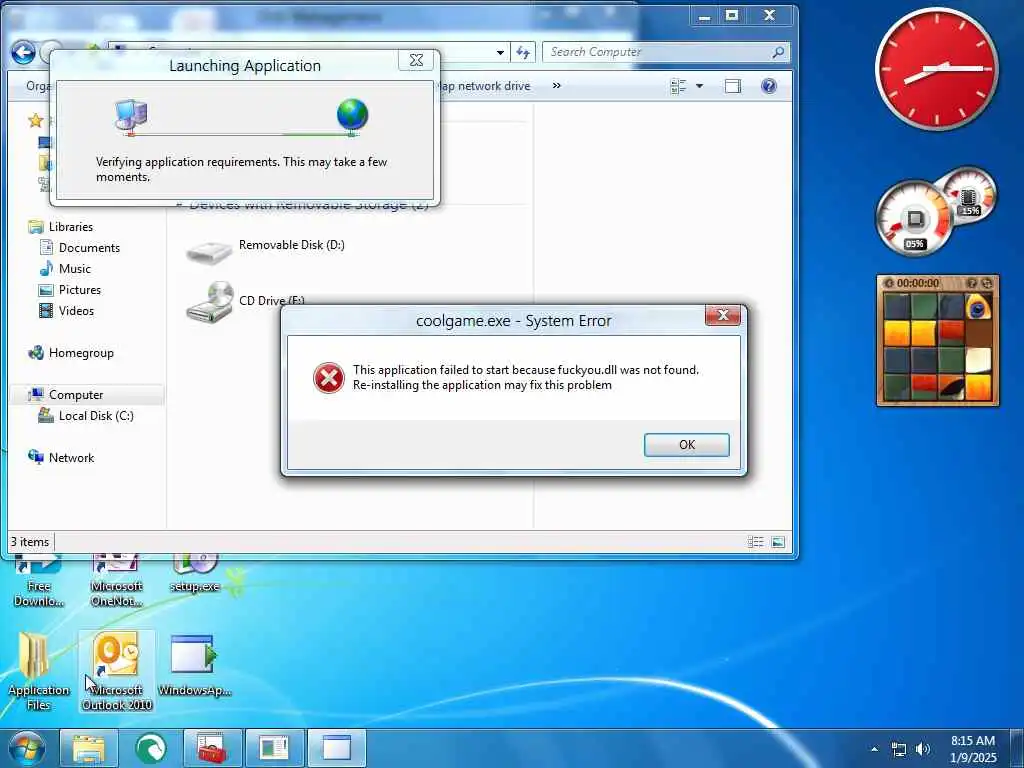Viewport: 1024px width, 768px height.
Task: Click the green swirl taskbar icon
Action: 150,748
